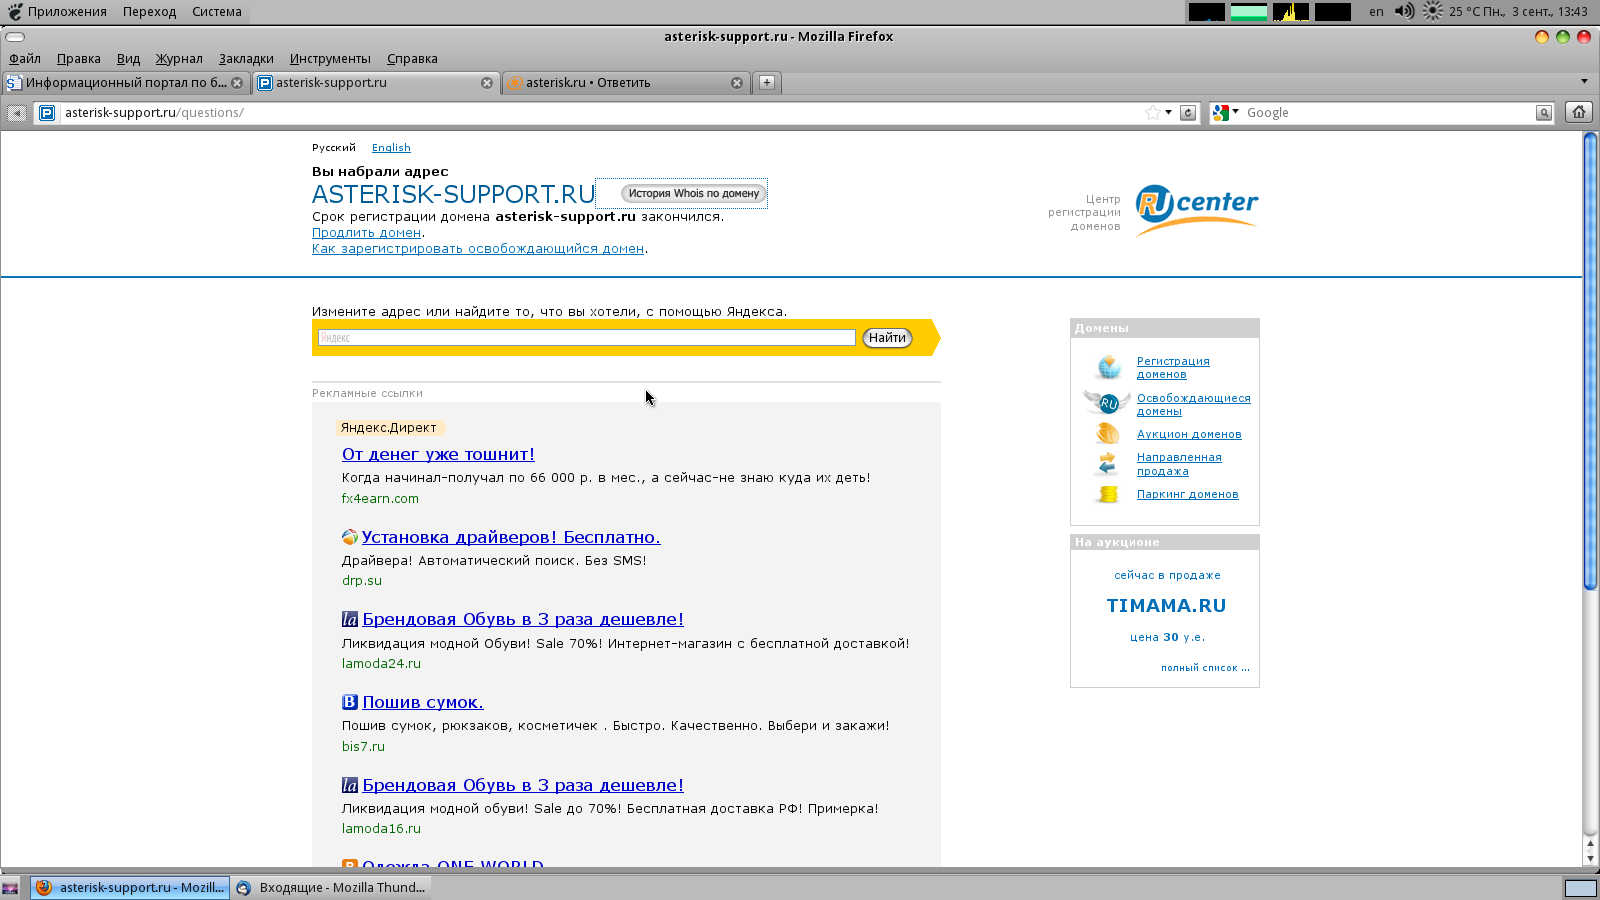Click the История Whois по домену button
Viewport: 1600px width, 900px height.
coord(693,194)
